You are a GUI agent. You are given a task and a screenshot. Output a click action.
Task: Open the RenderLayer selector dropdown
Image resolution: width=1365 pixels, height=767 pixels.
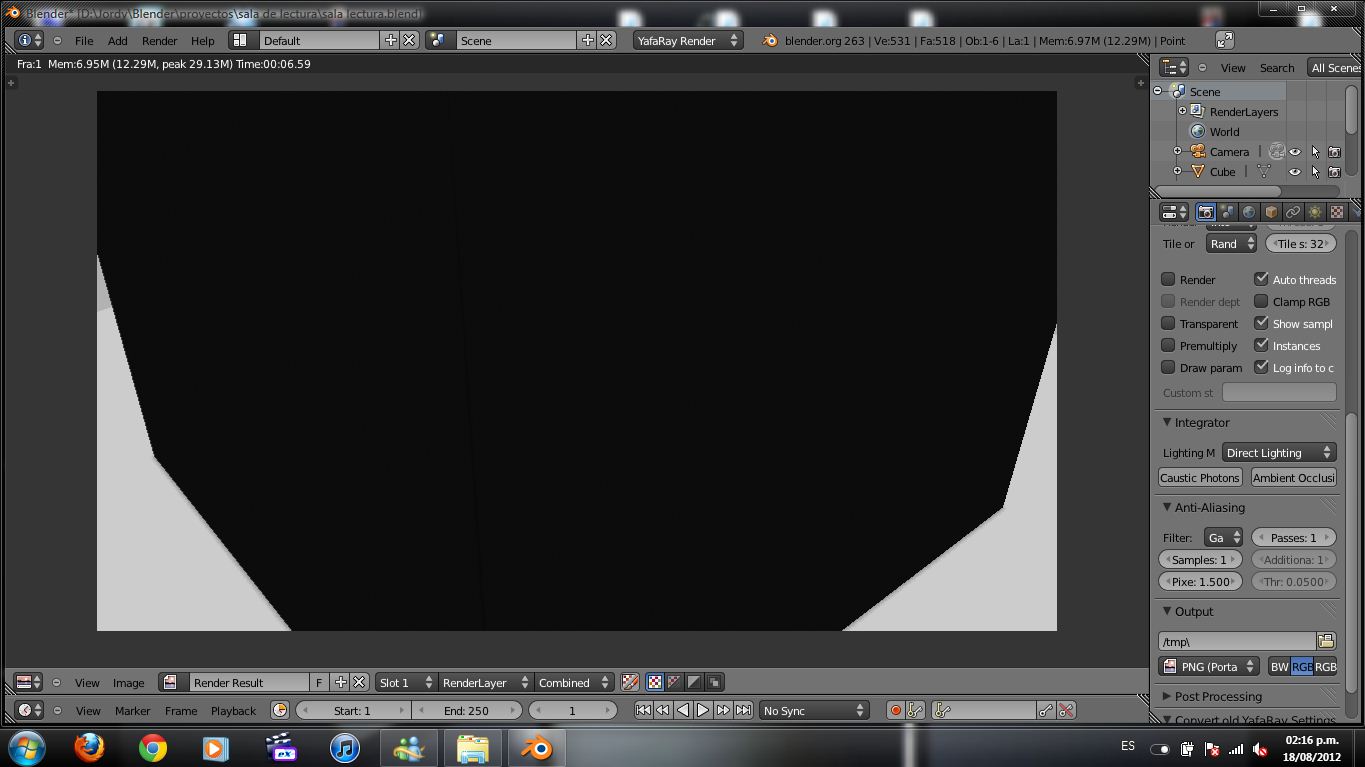pos(485,682)
